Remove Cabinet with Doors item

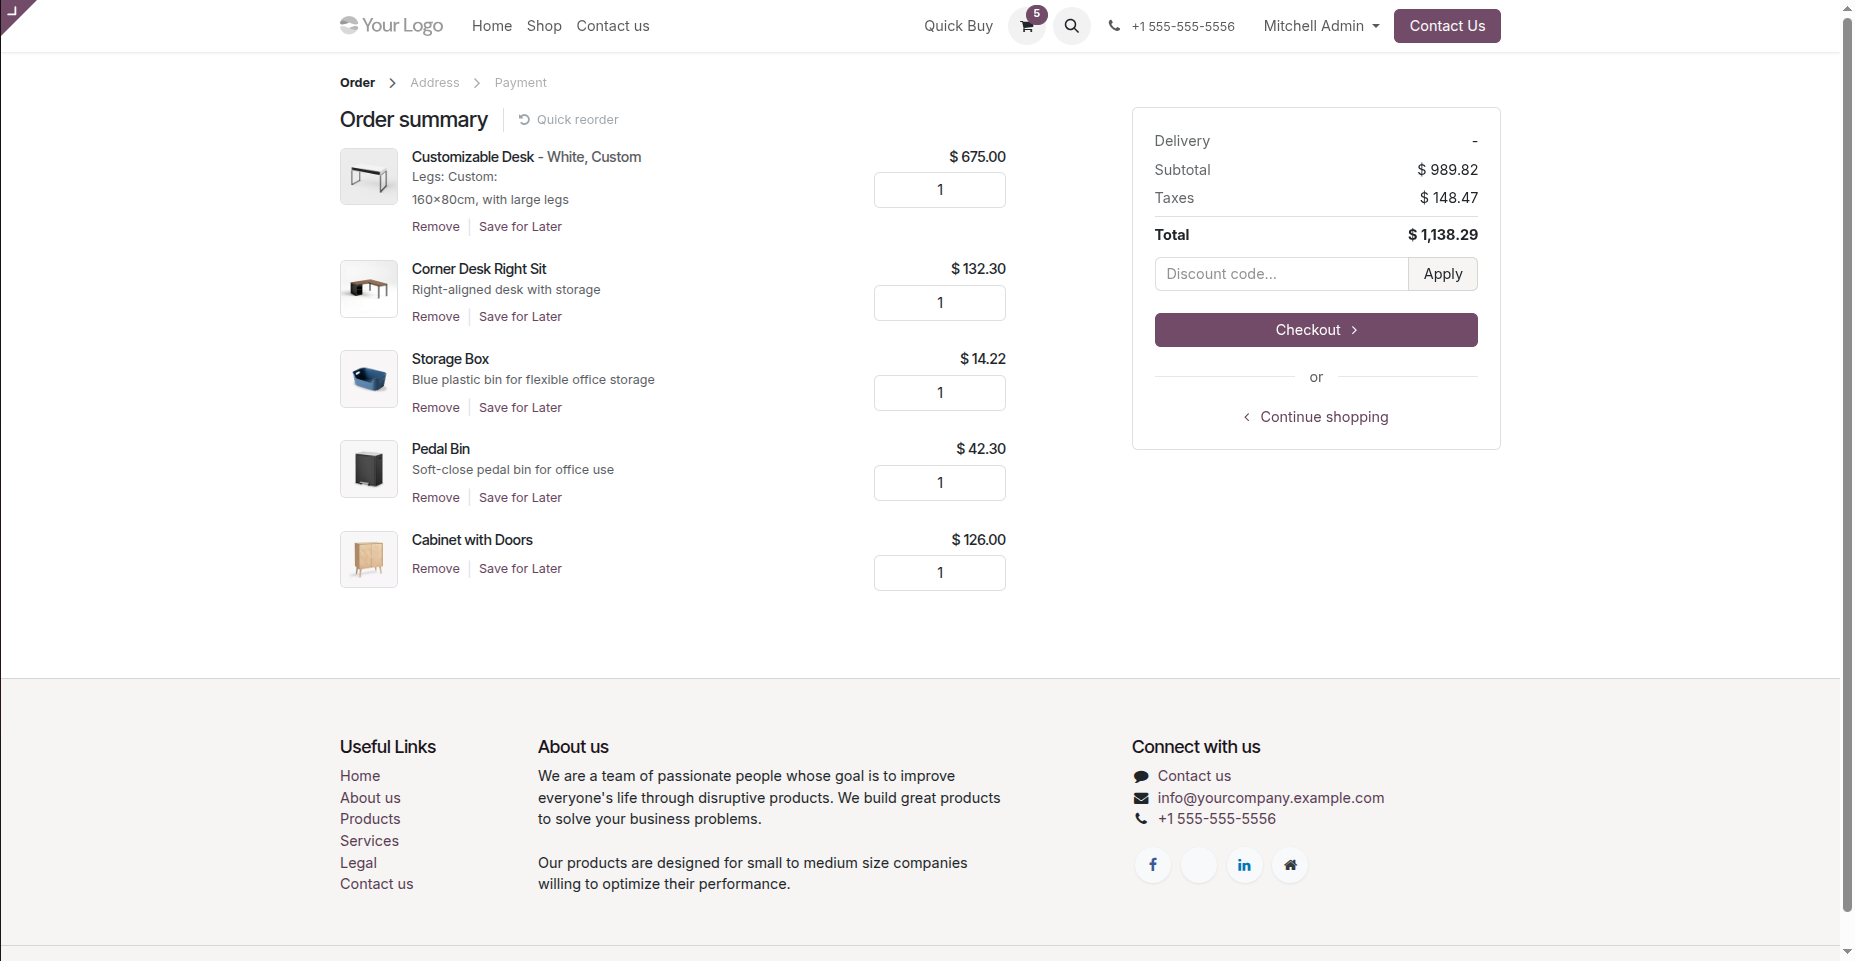(436, 569)
